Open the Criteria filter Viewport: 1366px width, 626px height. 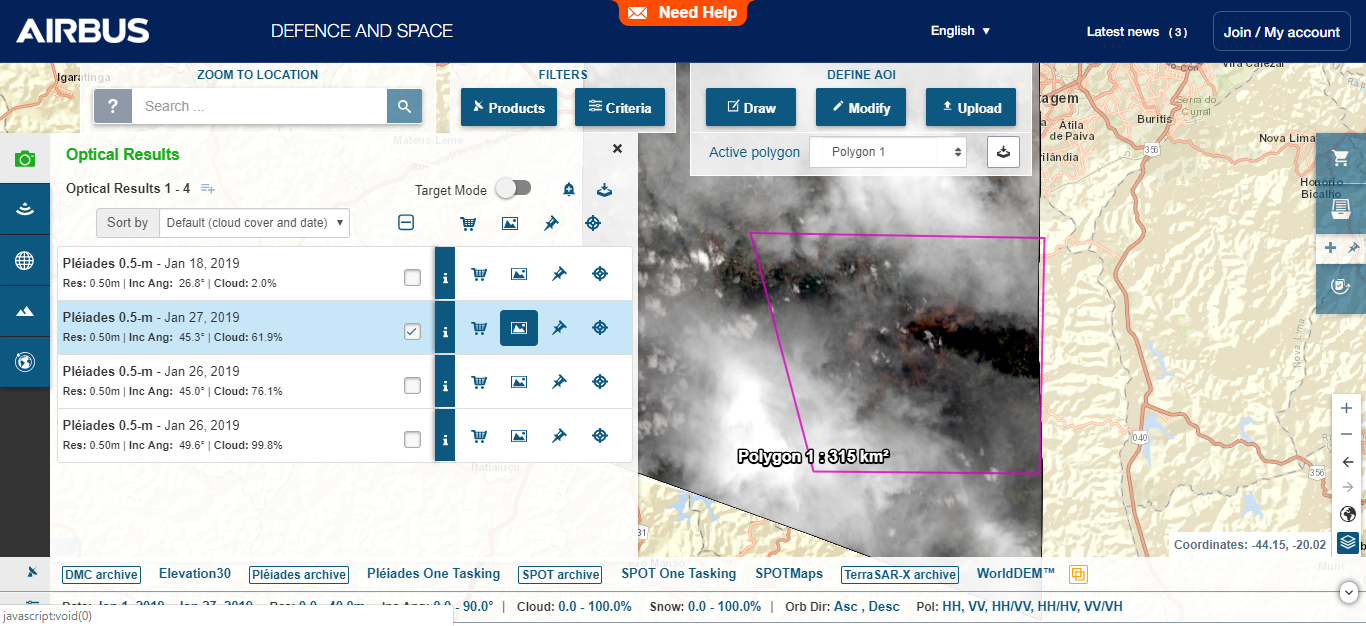pyautogui.click(x=620, y=108)
